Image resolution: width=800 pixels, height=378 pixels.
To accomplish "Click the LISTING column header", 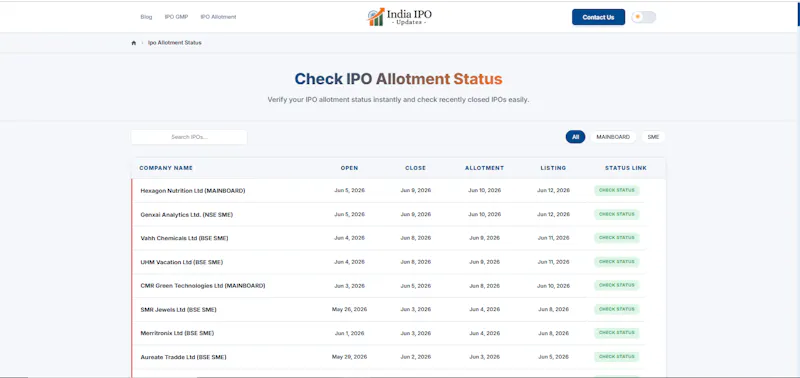I will tap(553, 168).
